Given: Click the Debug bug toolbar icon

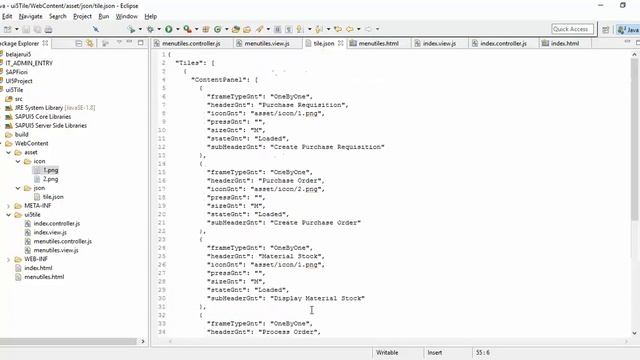Looking at the screenshot, I should click(x=150, y=29).
